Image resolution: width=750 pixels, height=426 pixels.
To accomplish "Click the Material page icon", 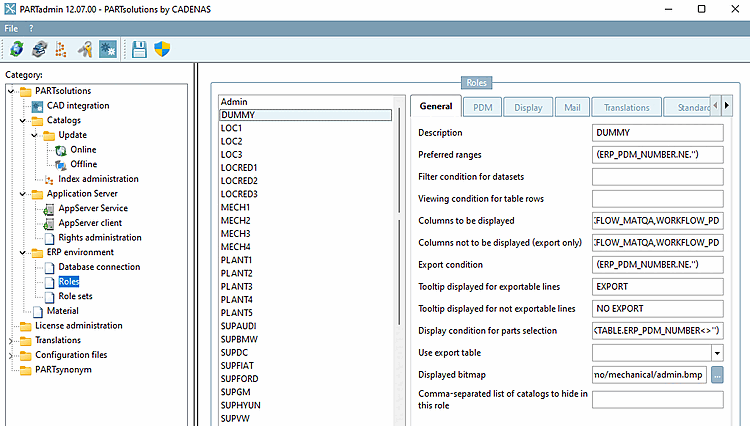I will (x=38, y=312).
